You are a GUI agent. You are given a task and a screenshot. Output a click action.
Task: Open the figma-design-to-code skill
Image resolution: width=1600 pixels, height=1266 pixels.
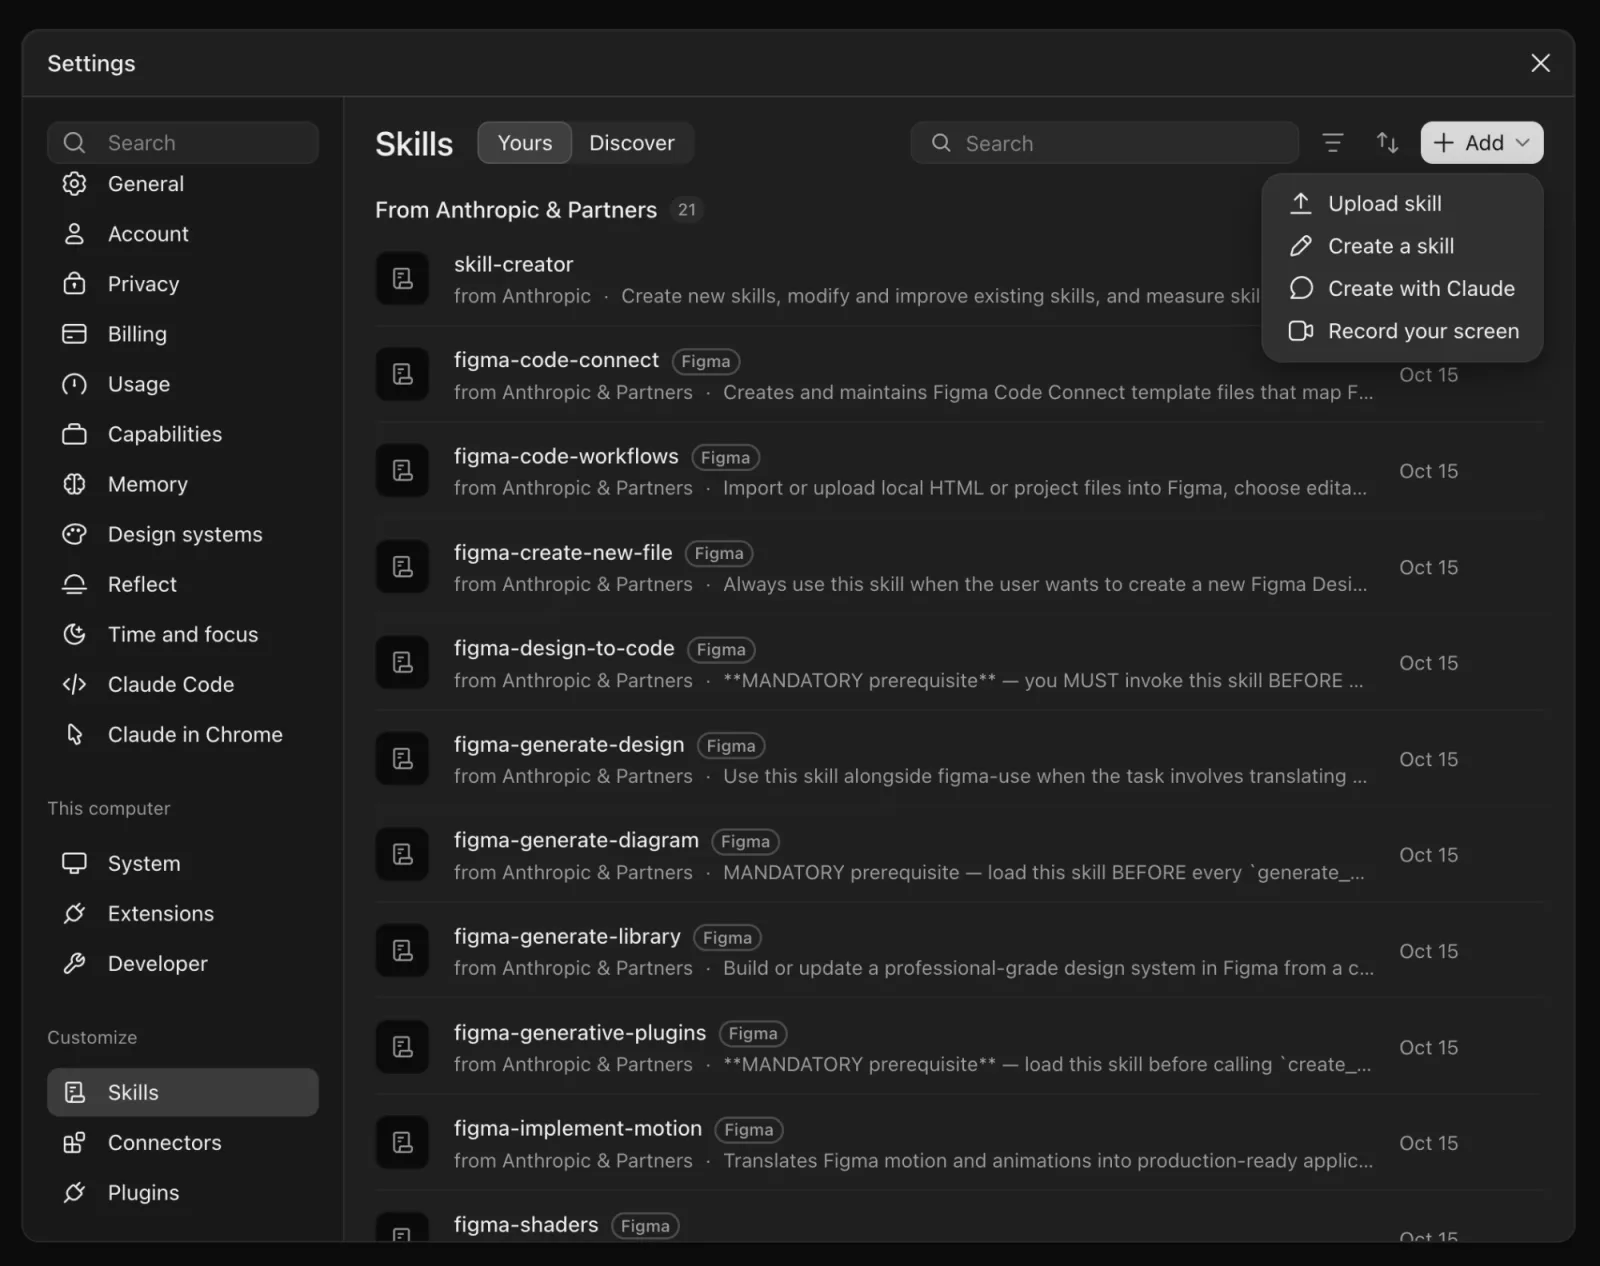coord(959,663)
